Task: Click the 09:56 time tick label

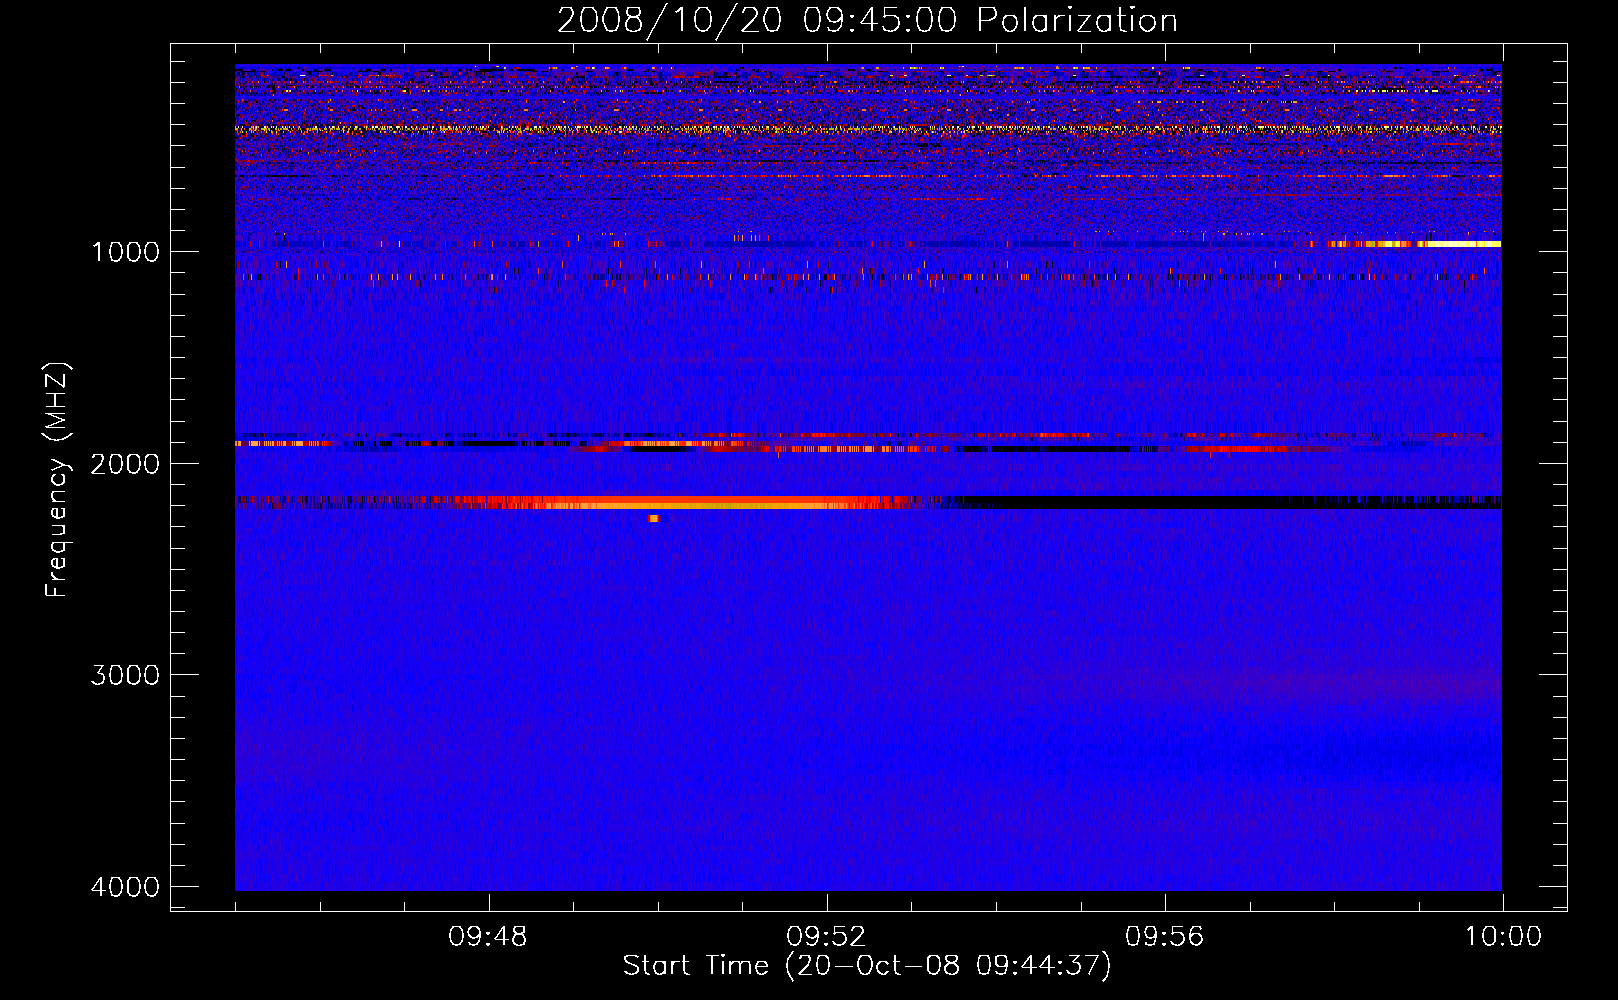Action: [1165, 937]
